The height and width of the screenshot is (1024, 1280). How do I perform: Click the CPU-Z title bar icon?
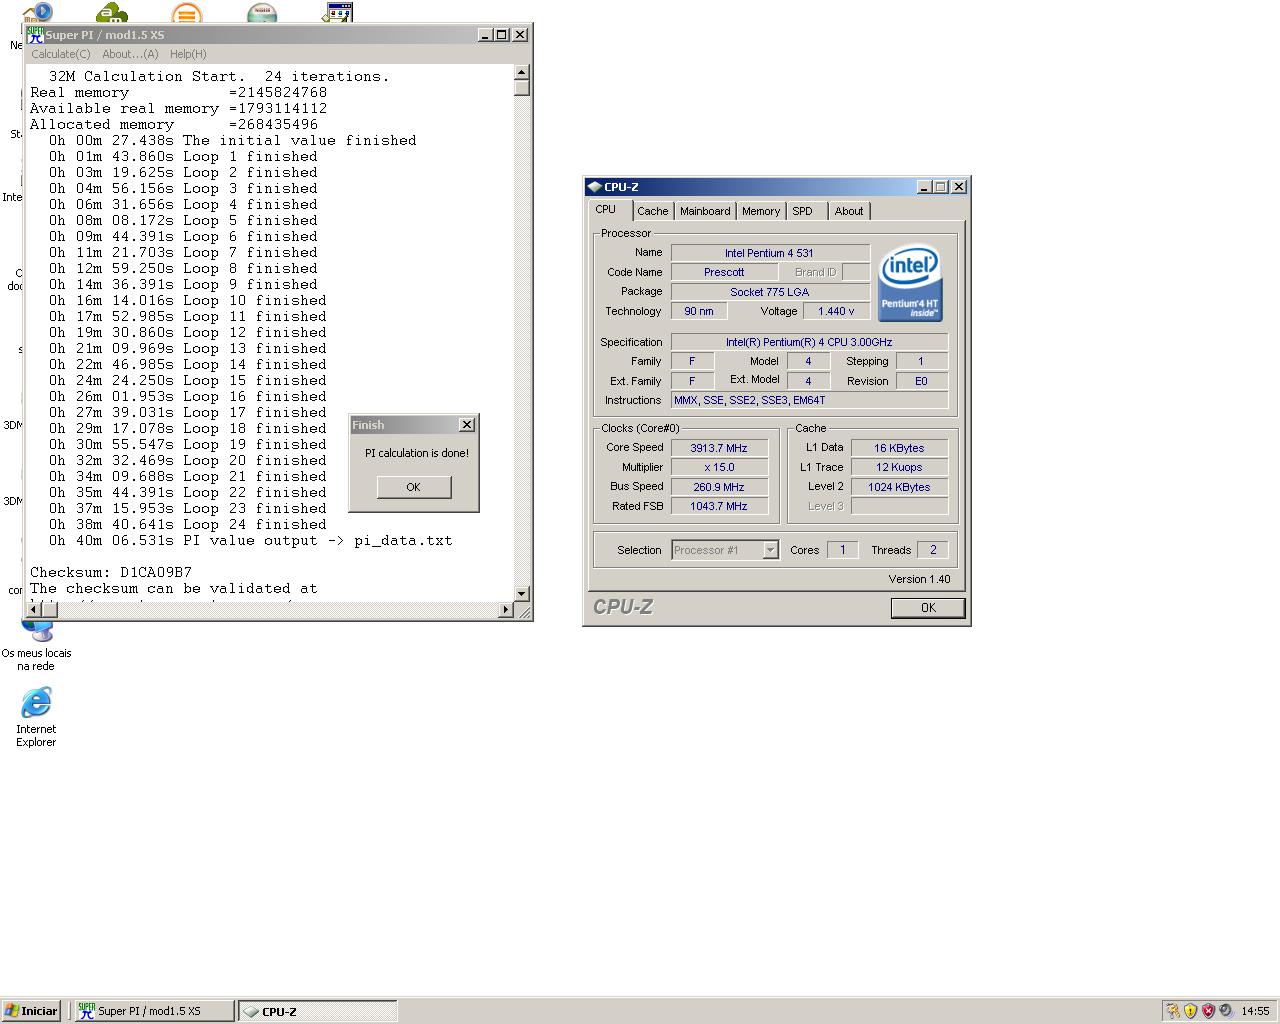[x=594, y=187]
